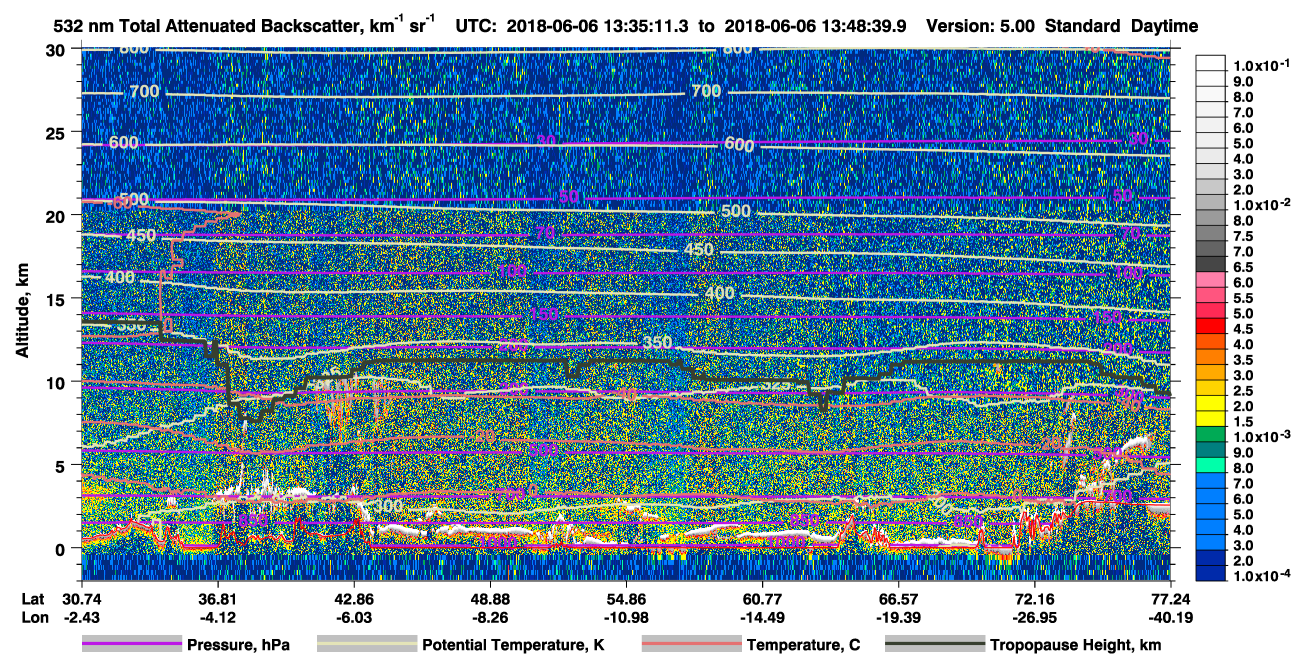Click the colorbar label '1.0x10-1'

click(1261, 64)
